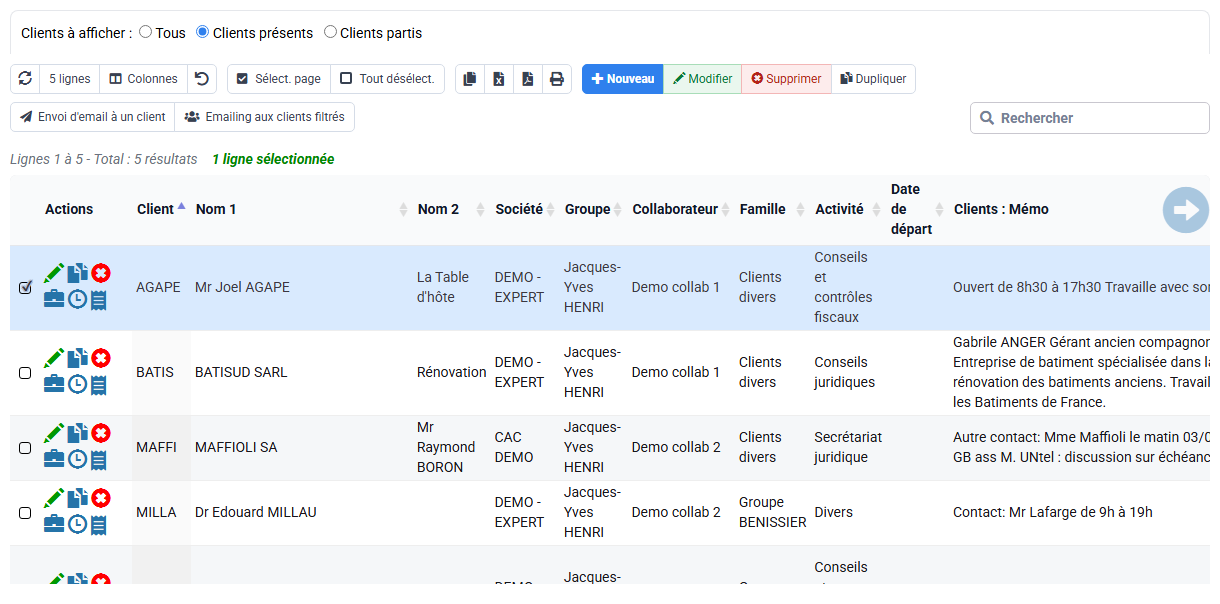Image resolution: width=1220 pixels, height=604 pixels.
Task: Click the clock icon in MILLA row
Action: pos(77,524)
